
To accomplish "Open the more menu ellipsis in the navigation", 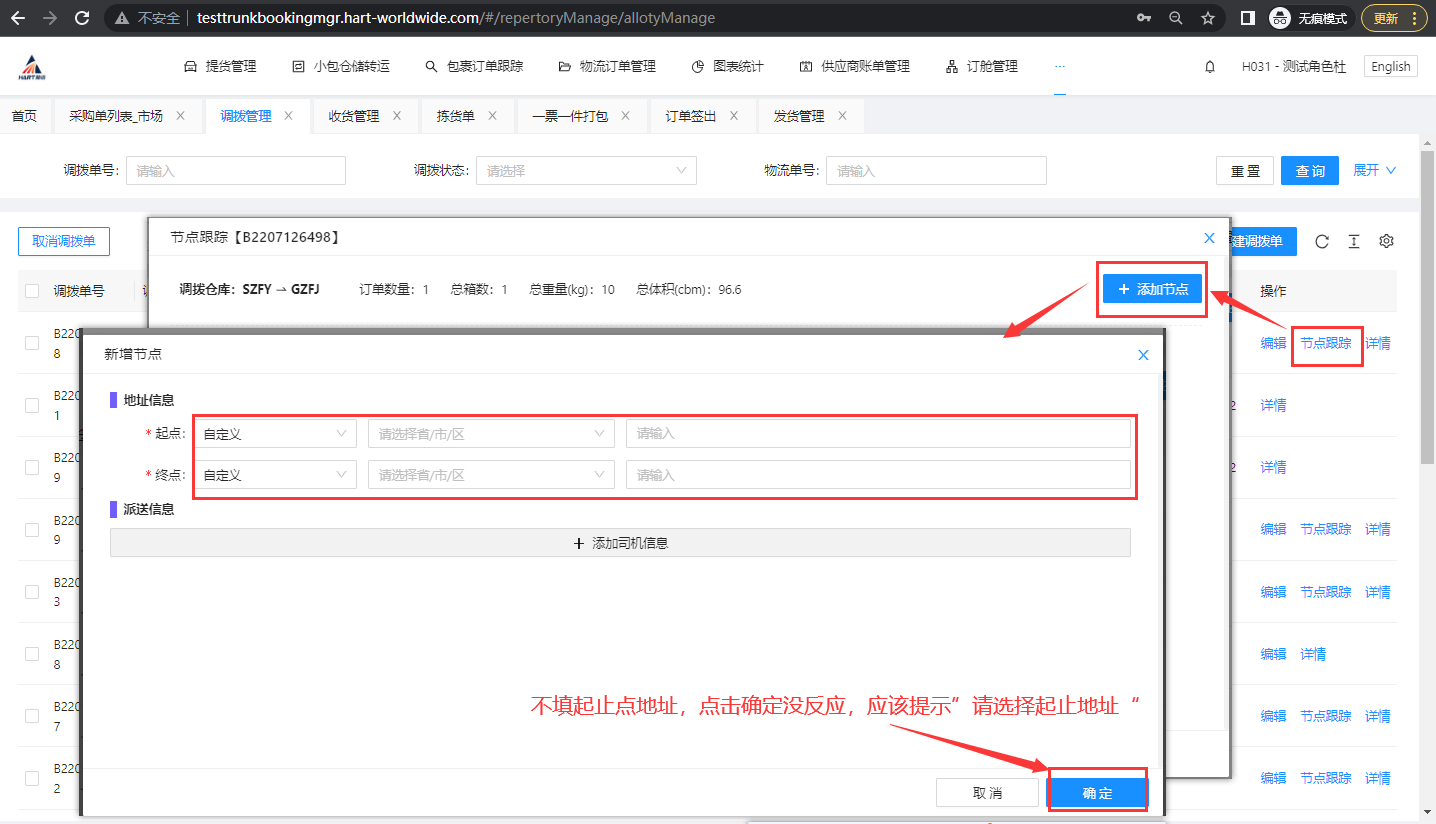I will [1060, 66].
